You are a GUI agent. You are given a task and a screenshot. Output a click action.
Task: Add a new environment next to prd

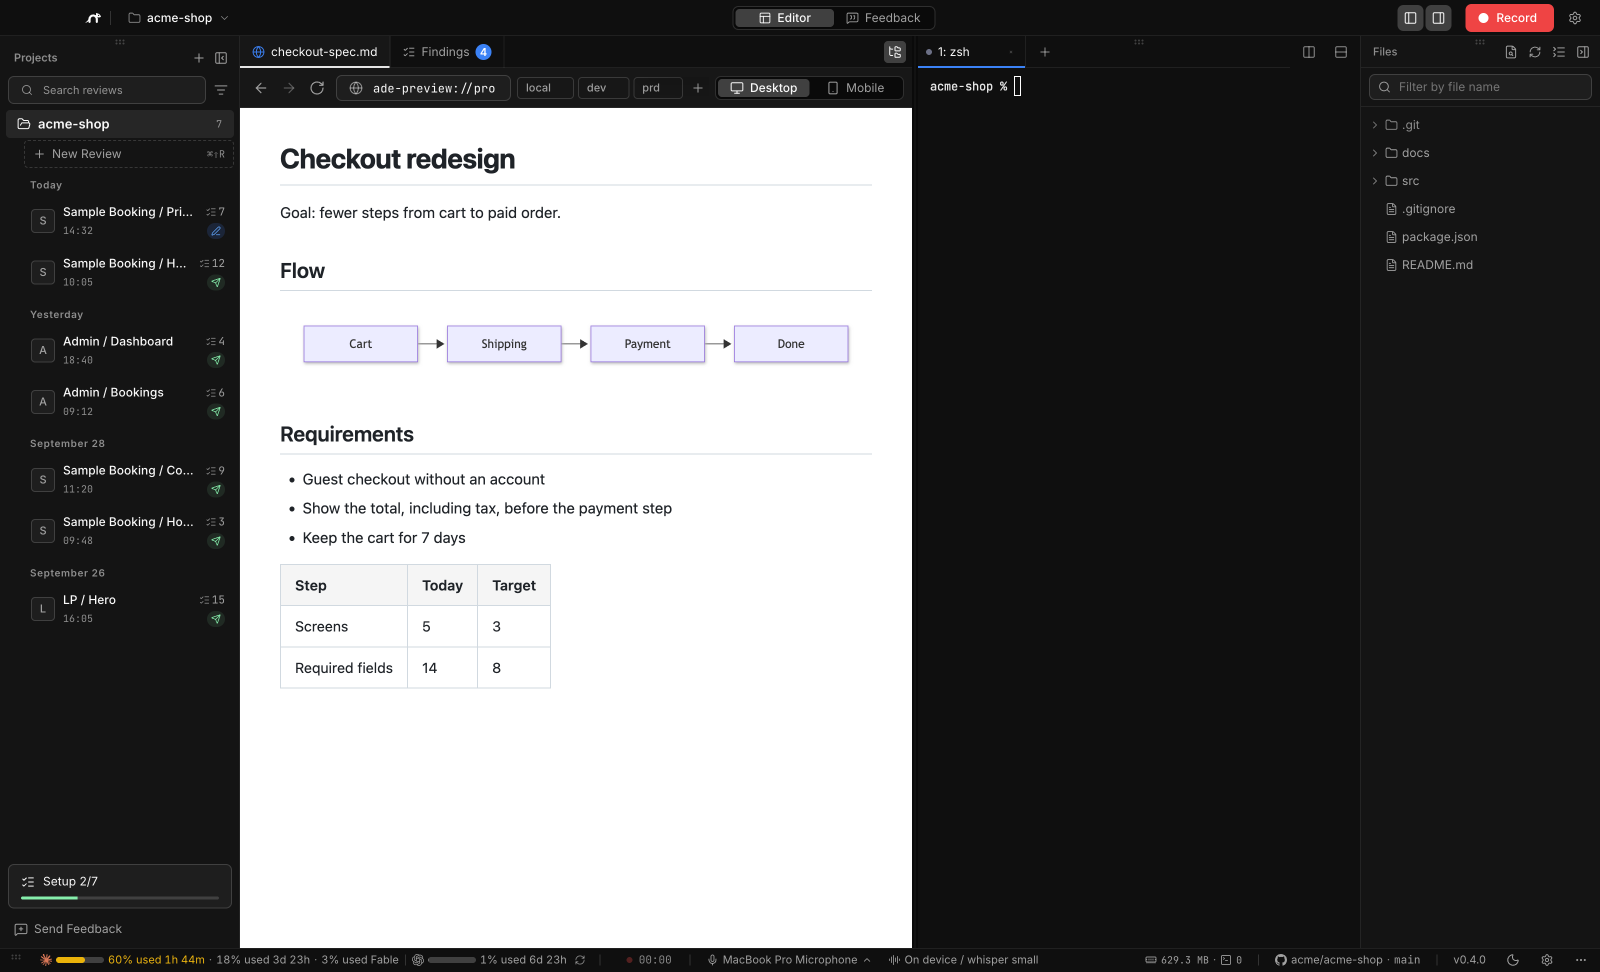pyautogui.click(x=698, y=88)
